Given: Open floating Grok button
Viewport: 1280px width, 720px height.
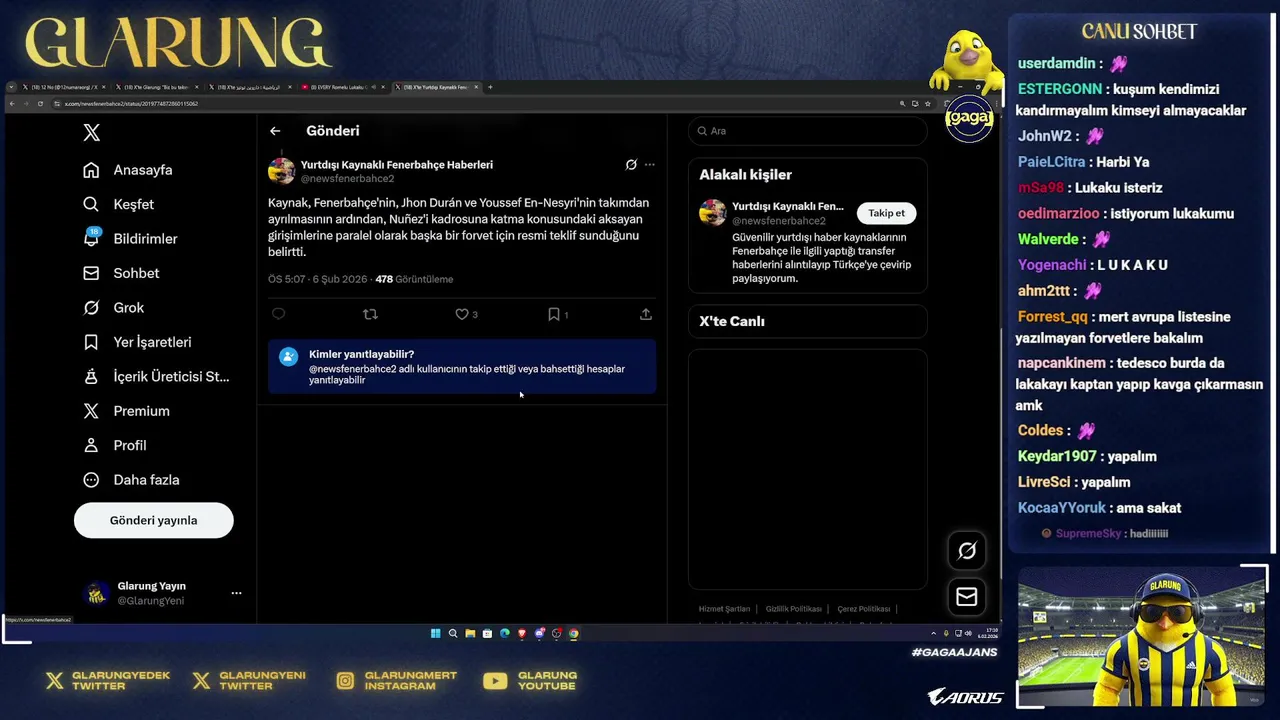Looking at the screenshot, I should tap(967, 551).
